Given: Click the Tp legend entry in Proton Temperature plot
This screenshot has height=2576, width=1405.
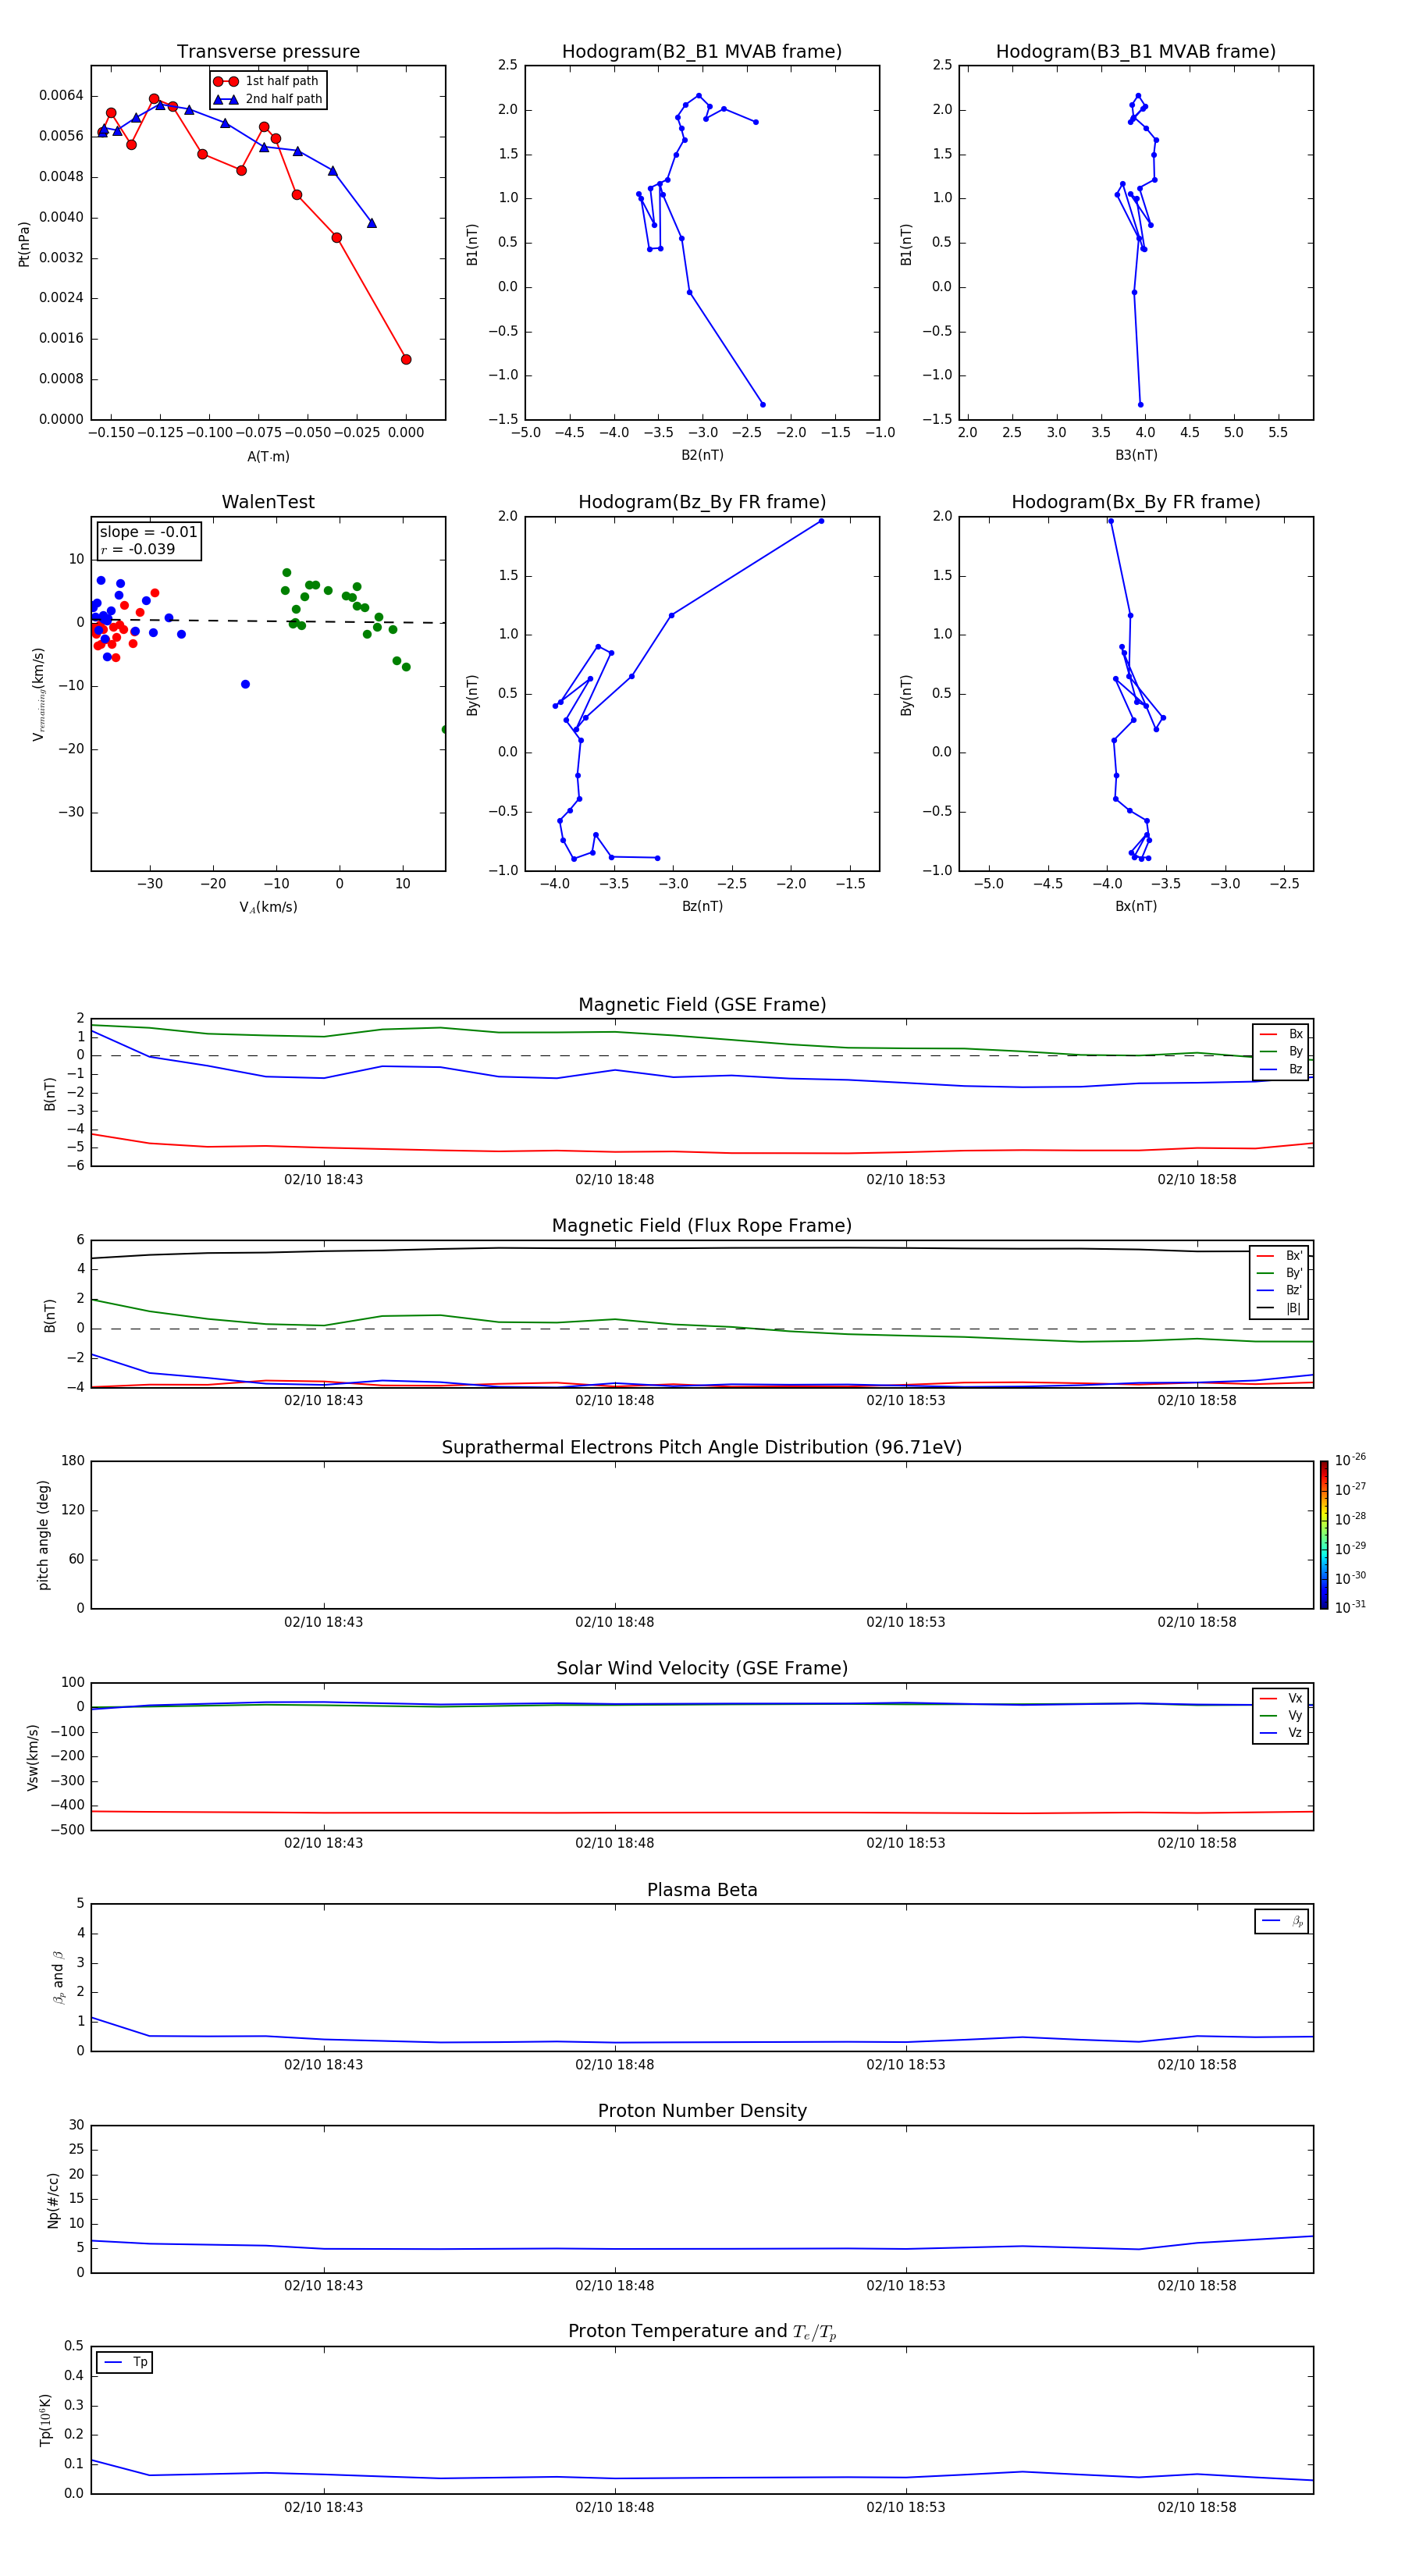Looking at the screenshot, I should pos(125,2362).
